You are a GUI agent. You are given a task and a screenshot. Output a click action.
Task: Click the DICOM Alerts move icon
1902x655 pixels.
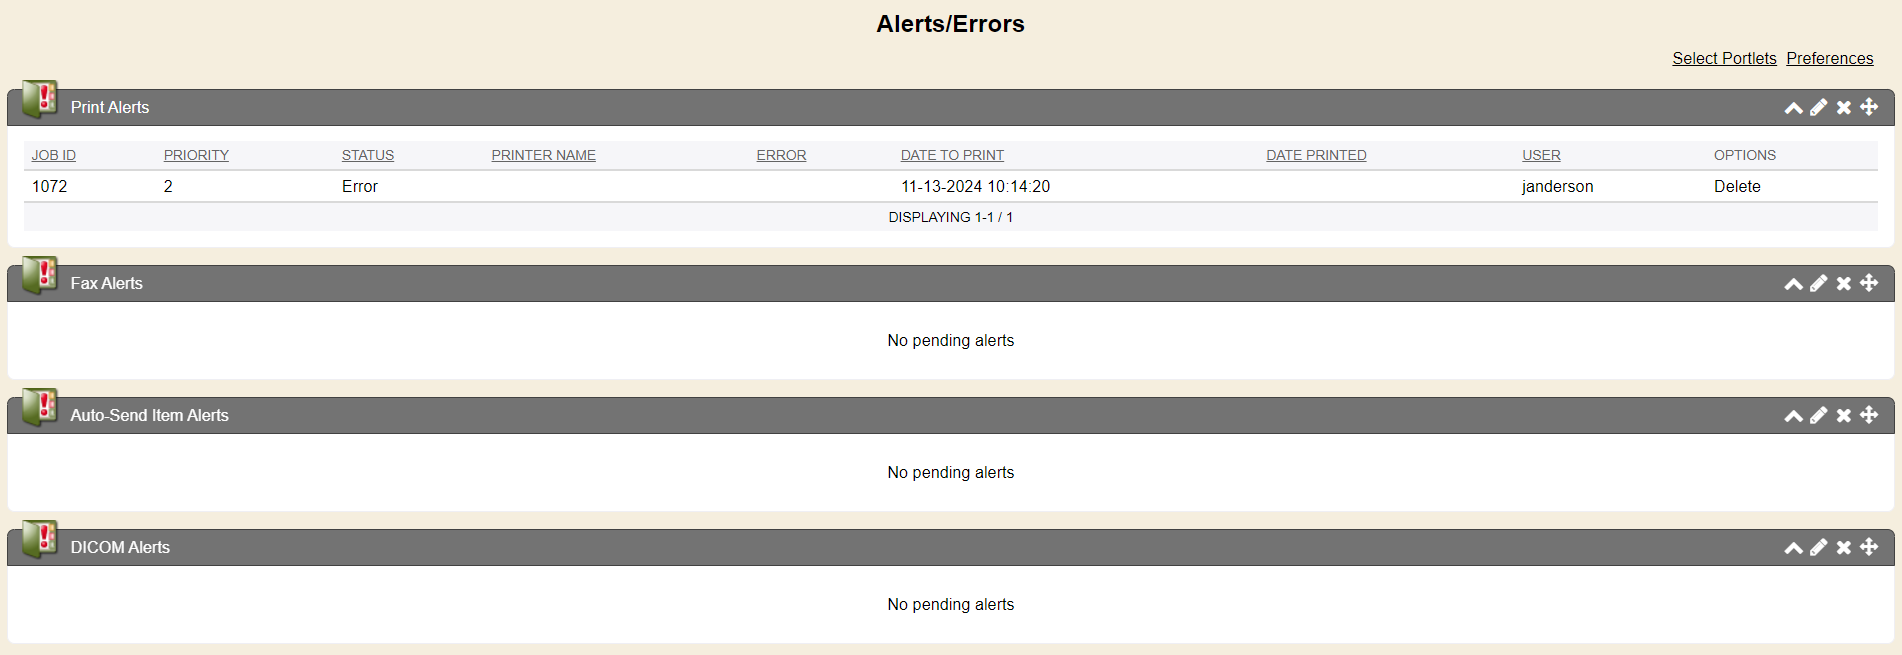[1869, 547]
